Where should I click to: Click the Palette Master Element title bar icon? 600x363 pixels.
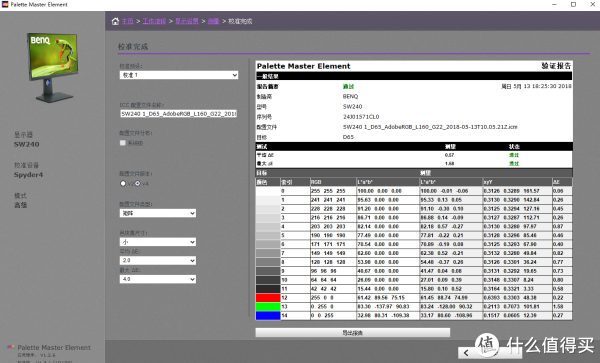5,5
